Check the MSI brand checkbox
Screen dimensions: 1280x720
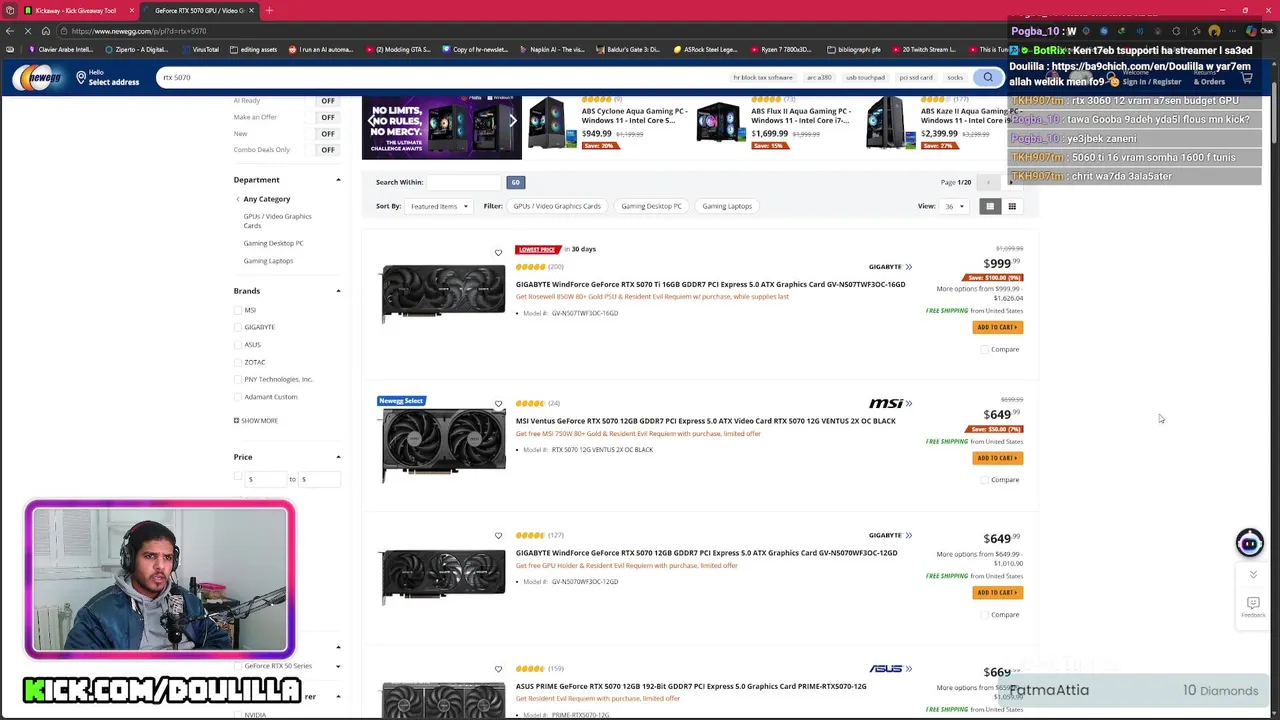coord(238,310)
